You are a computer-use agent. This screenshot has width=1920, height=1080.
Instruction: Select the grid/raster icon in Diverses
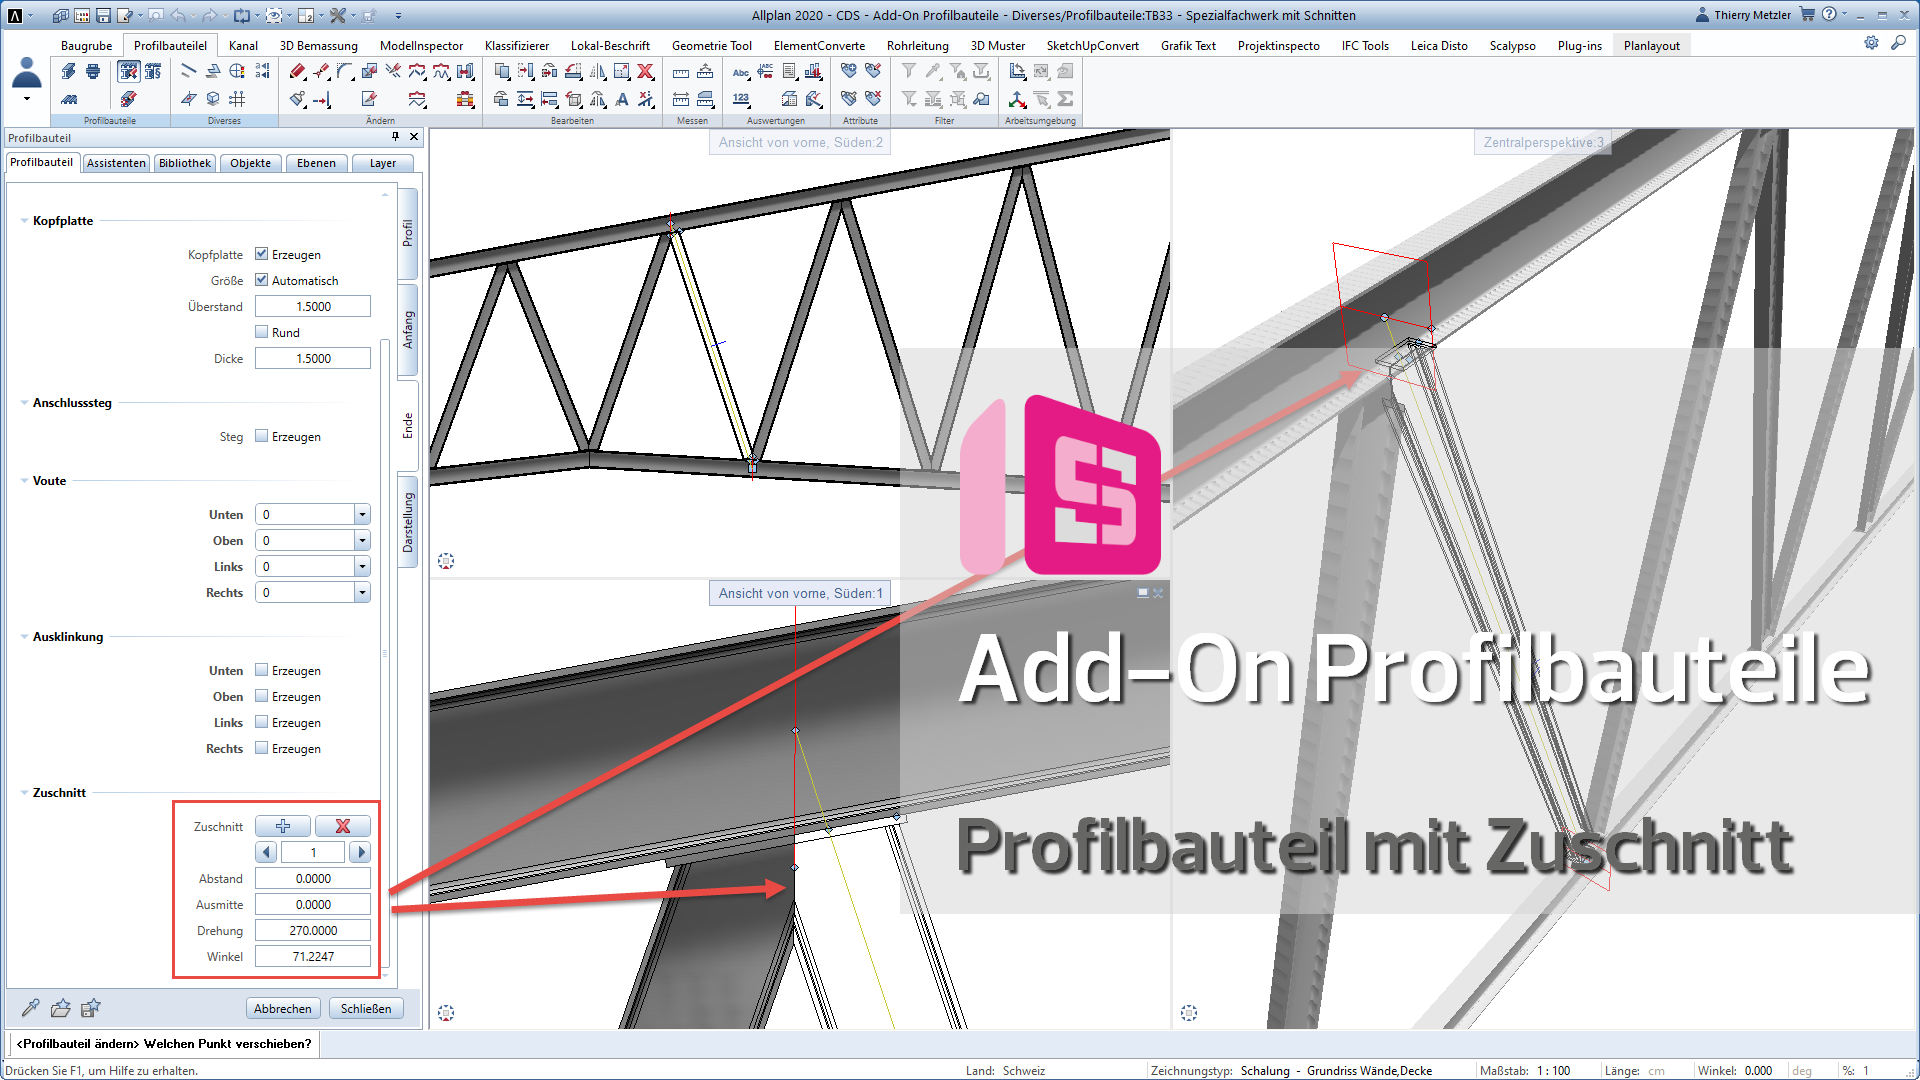point(237,99)
